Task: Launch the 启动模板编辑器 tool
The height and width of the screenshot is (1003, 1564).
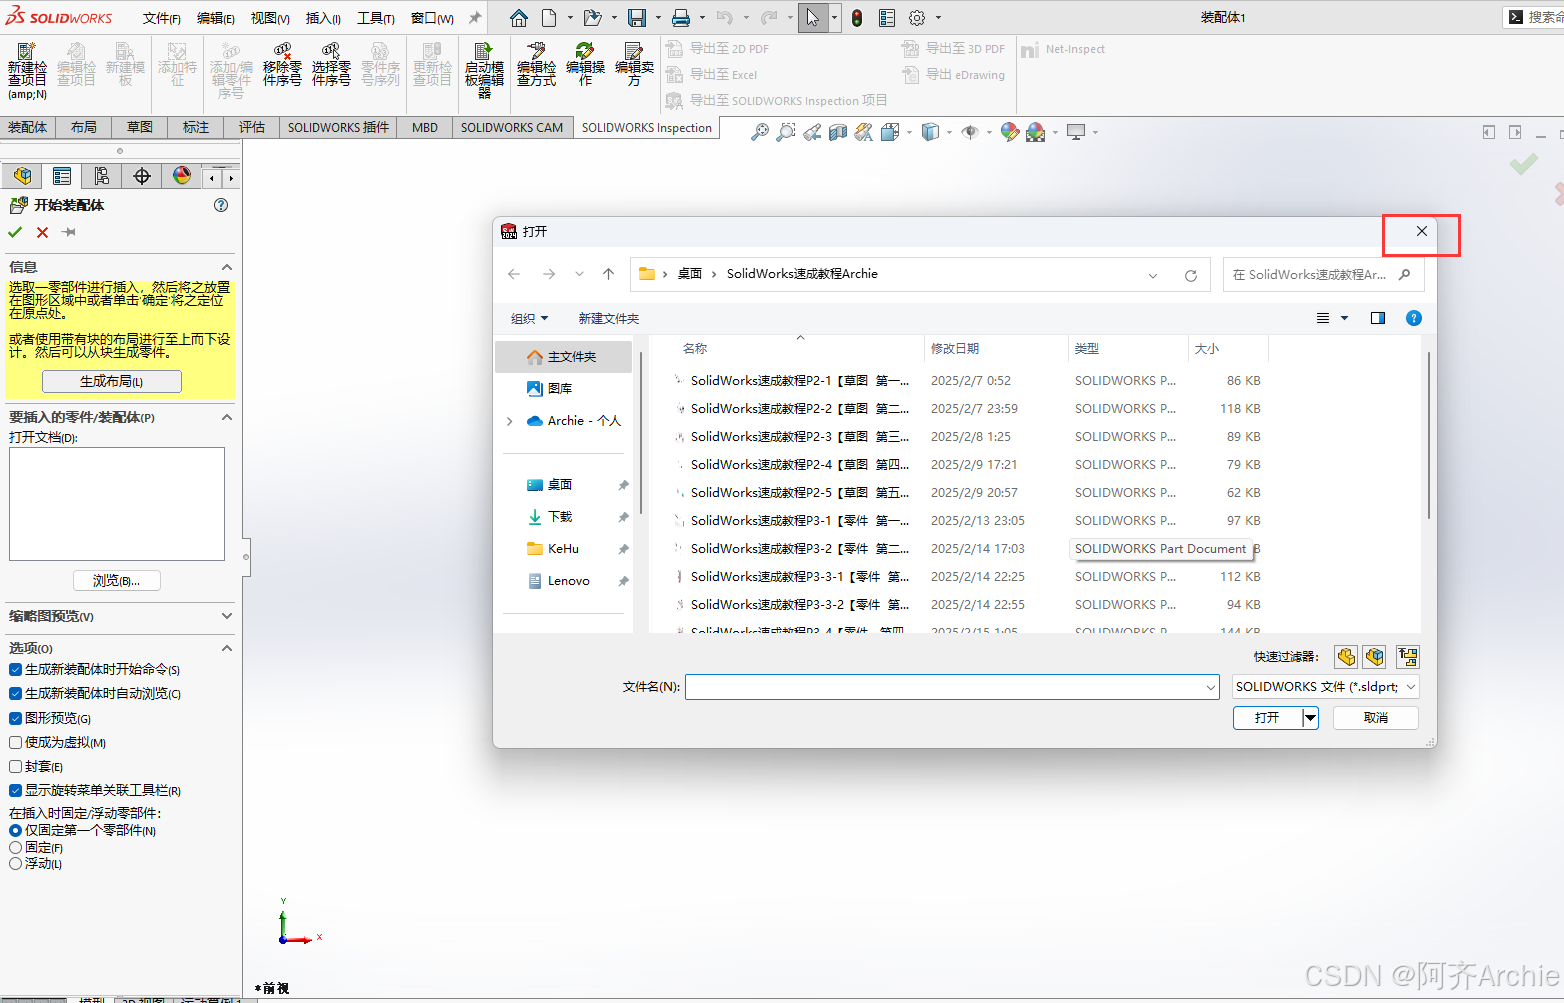Action: click(x=484, y=70)
